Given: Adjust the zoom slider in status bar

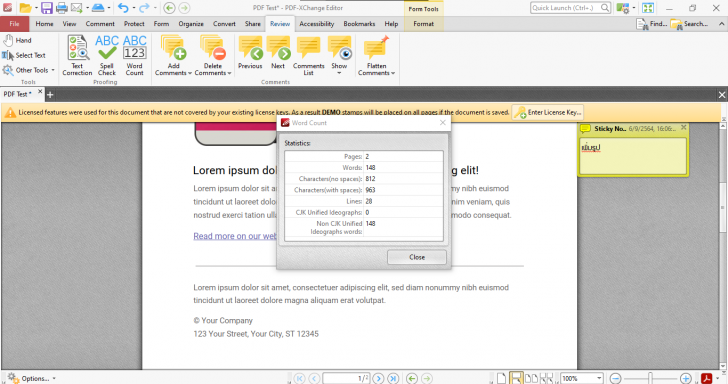Looking at the screenshot, I should 650,378.
